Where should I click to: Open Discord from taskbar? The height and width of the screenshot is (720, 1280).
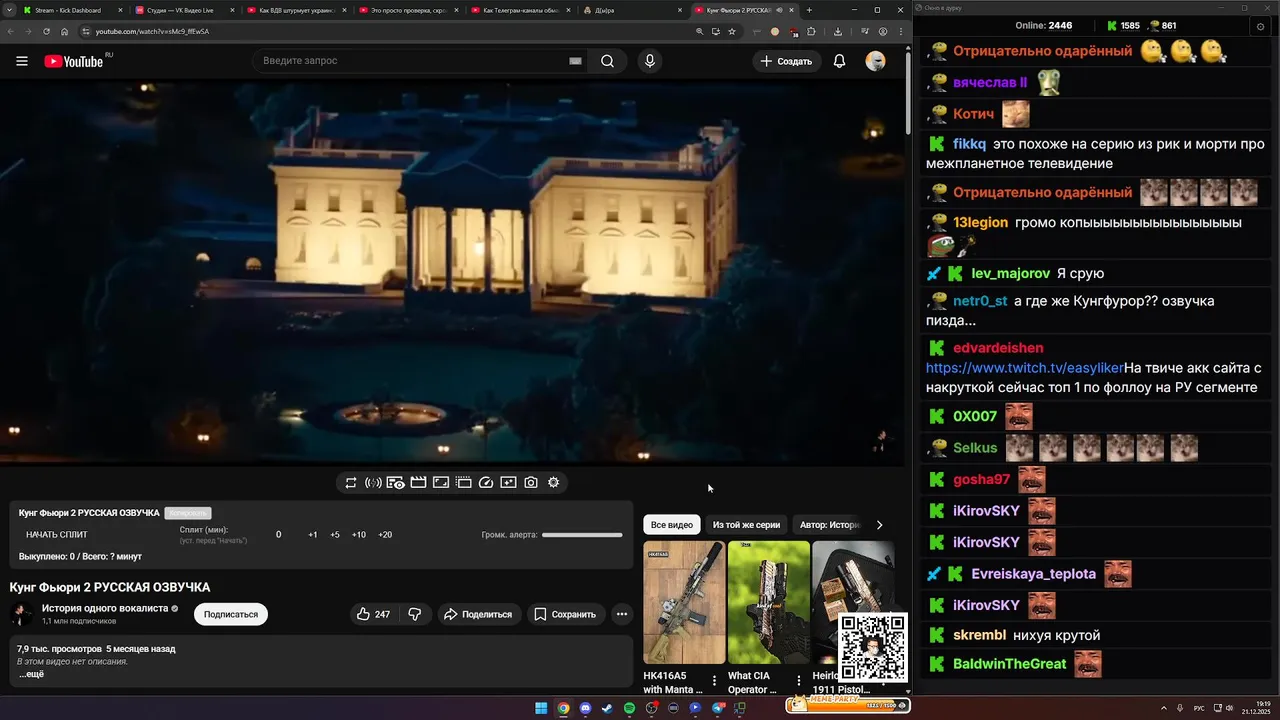tap(585, 708)
